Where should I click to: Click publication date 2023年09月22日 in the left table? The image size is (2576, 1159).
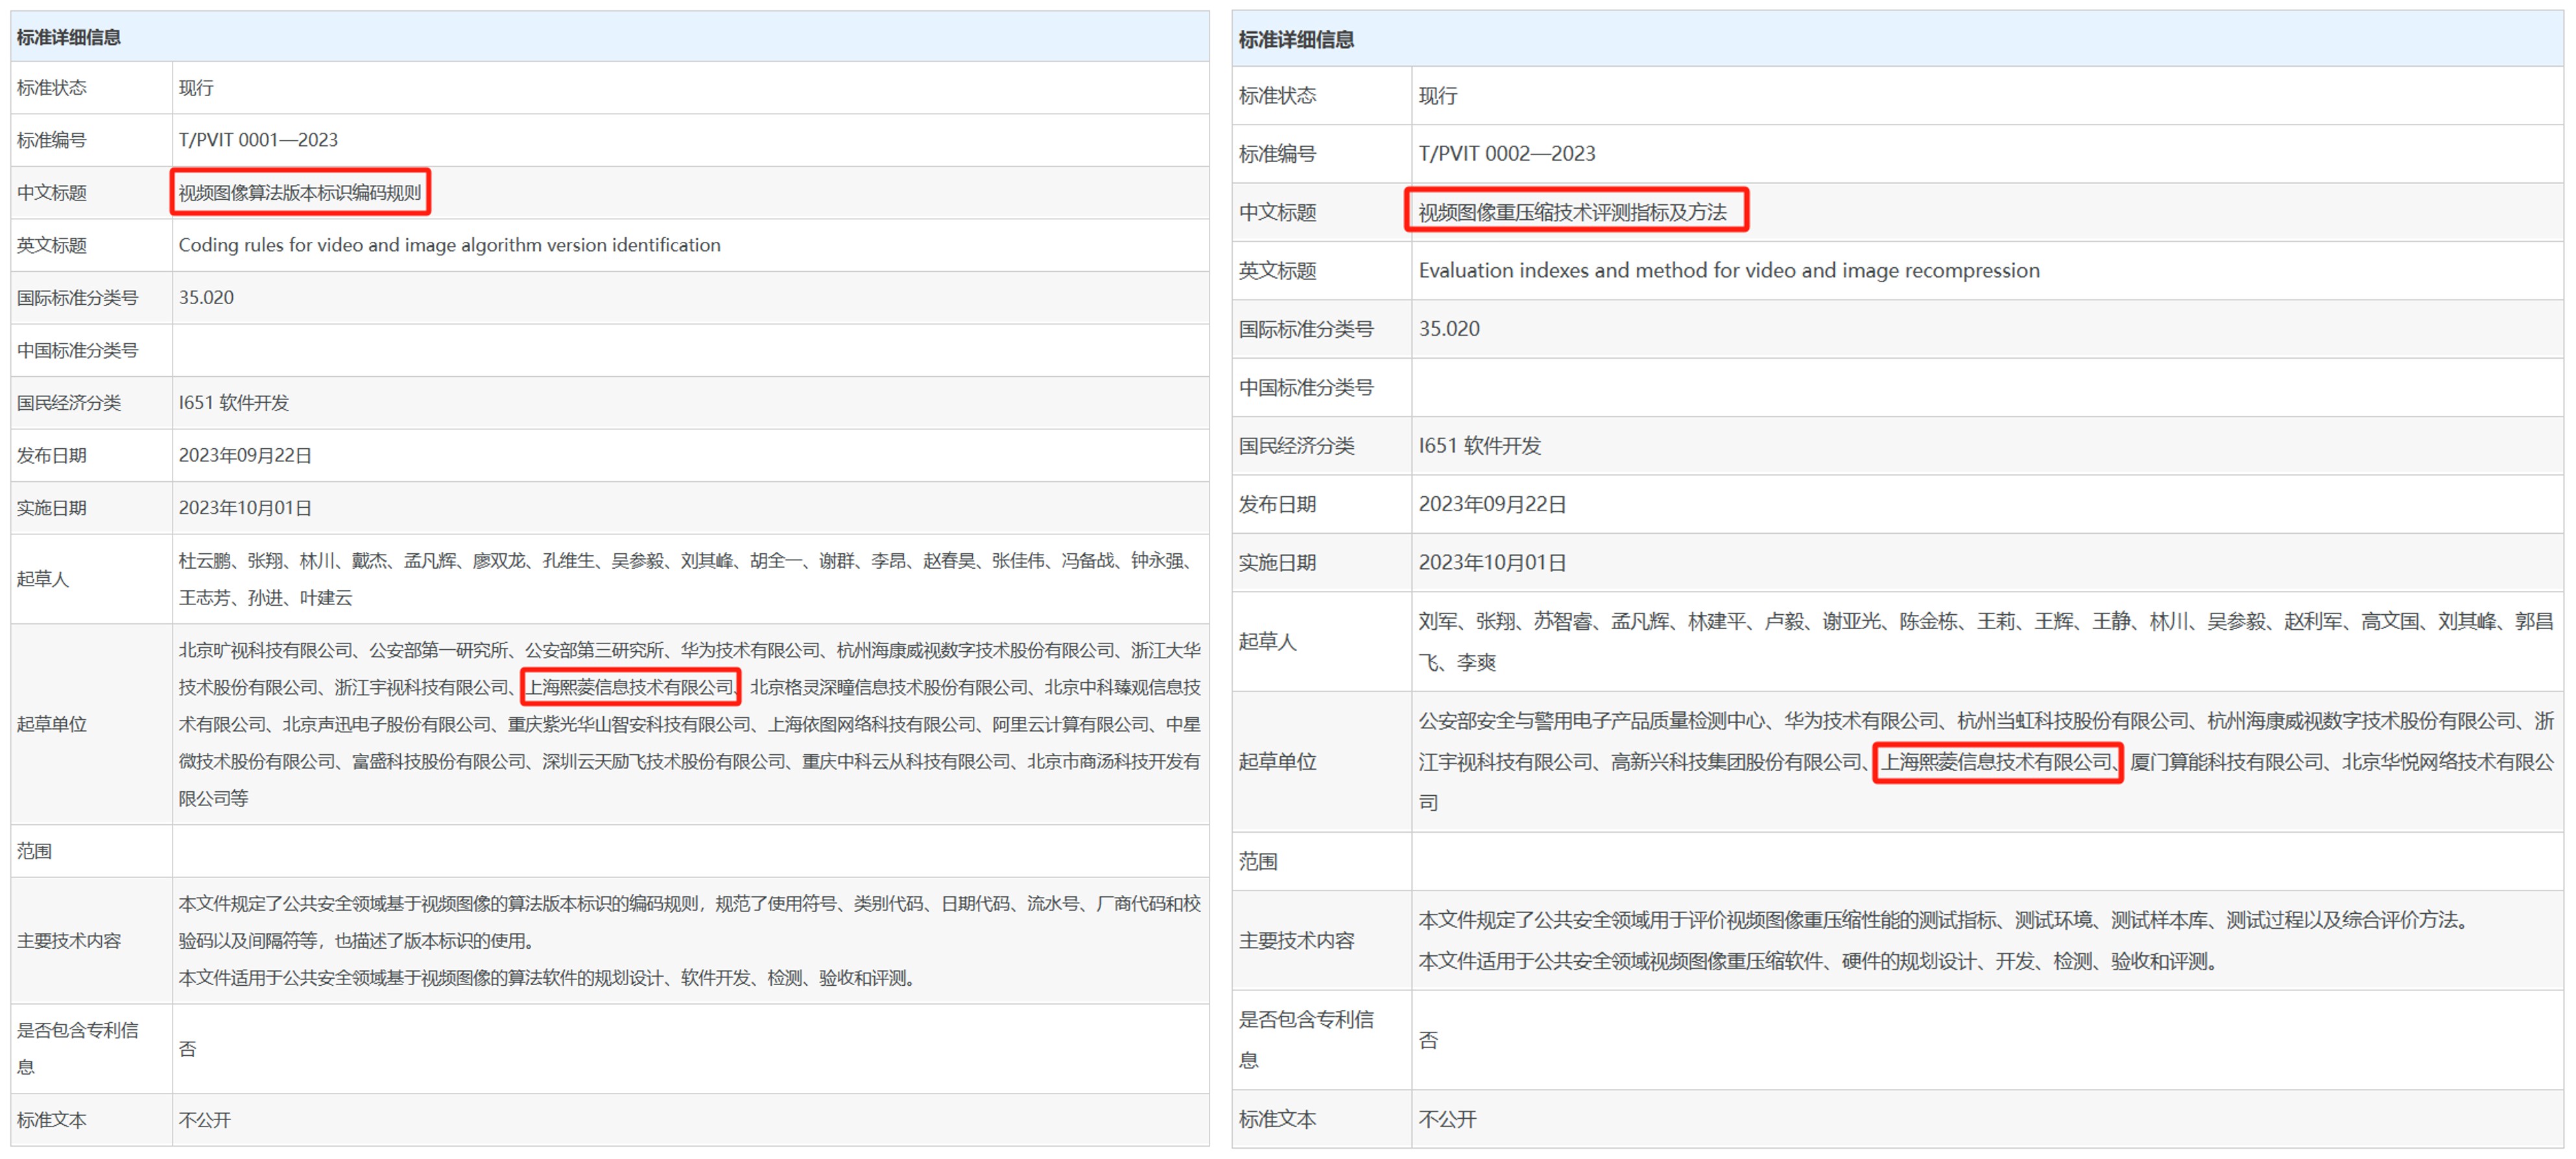(245, 455)
